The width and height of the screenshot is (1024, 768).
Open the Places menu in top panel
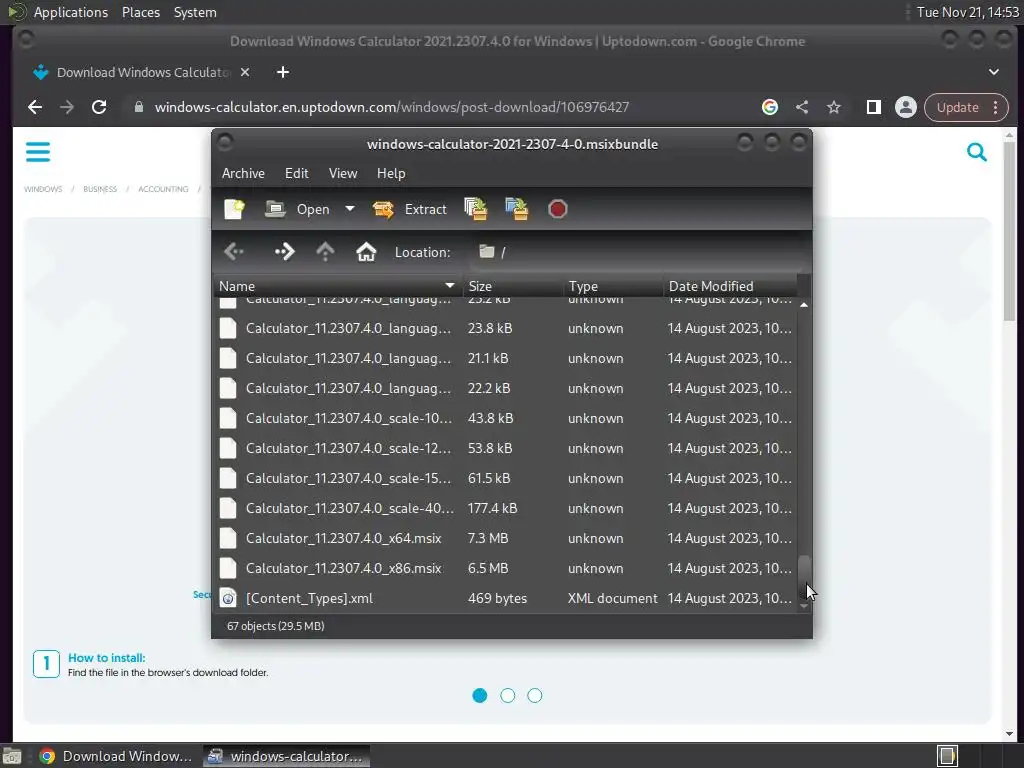tap(141, 12)
